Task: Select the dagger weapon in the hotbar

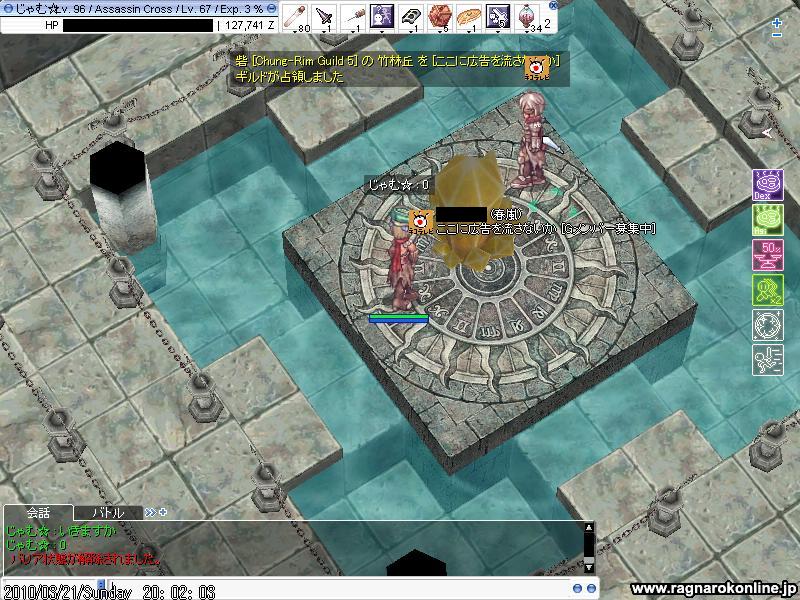Action: click(323, 17)
